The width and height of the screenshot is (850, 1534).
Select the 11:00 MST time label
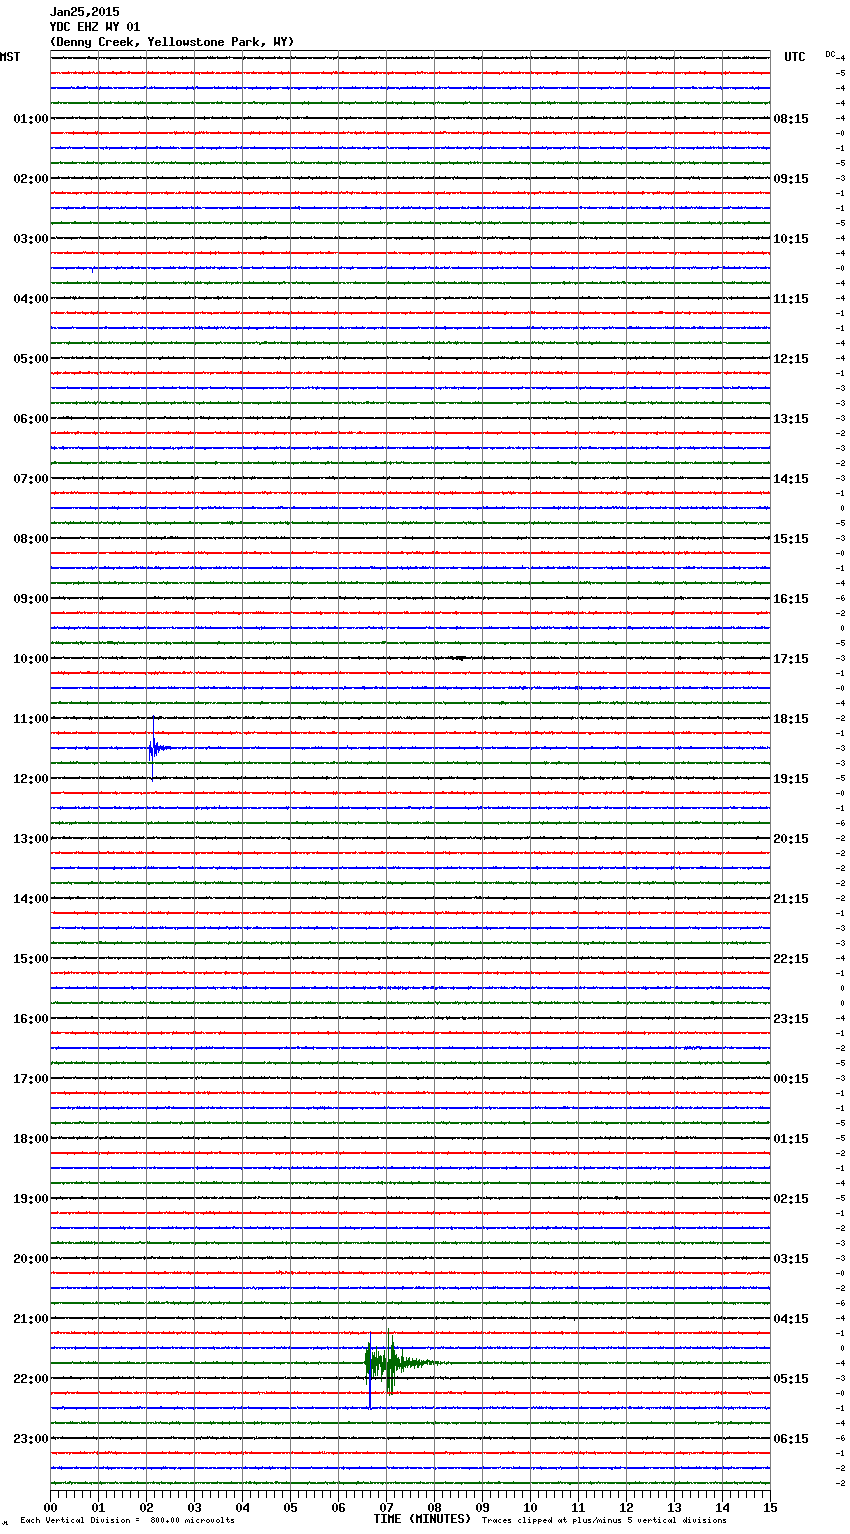pyautogui.click(x=30, y=719)
